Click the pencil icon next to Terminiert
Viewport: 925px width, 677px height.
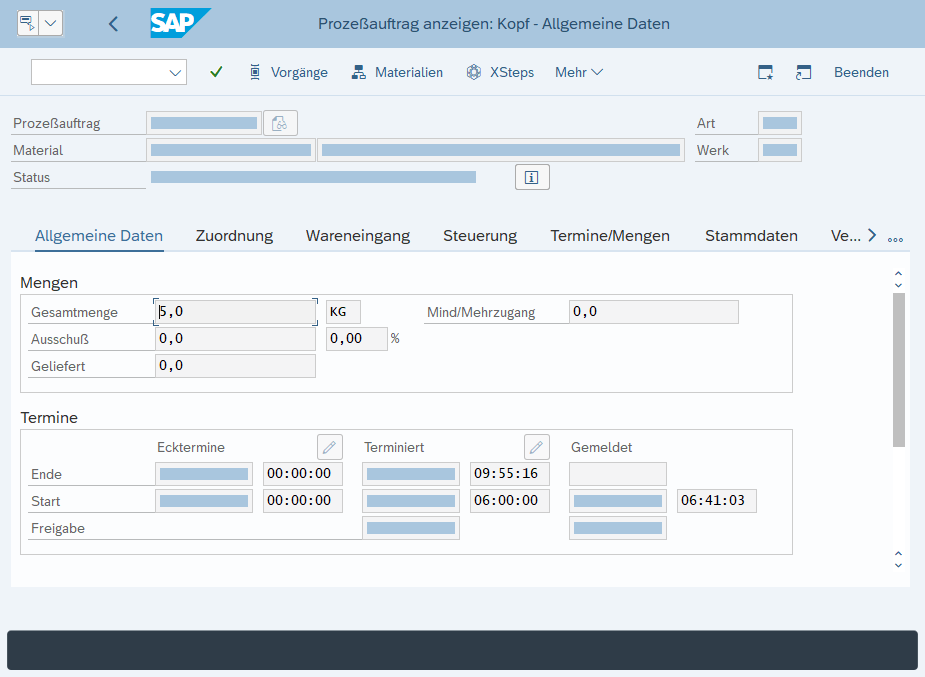click(536, 447)
